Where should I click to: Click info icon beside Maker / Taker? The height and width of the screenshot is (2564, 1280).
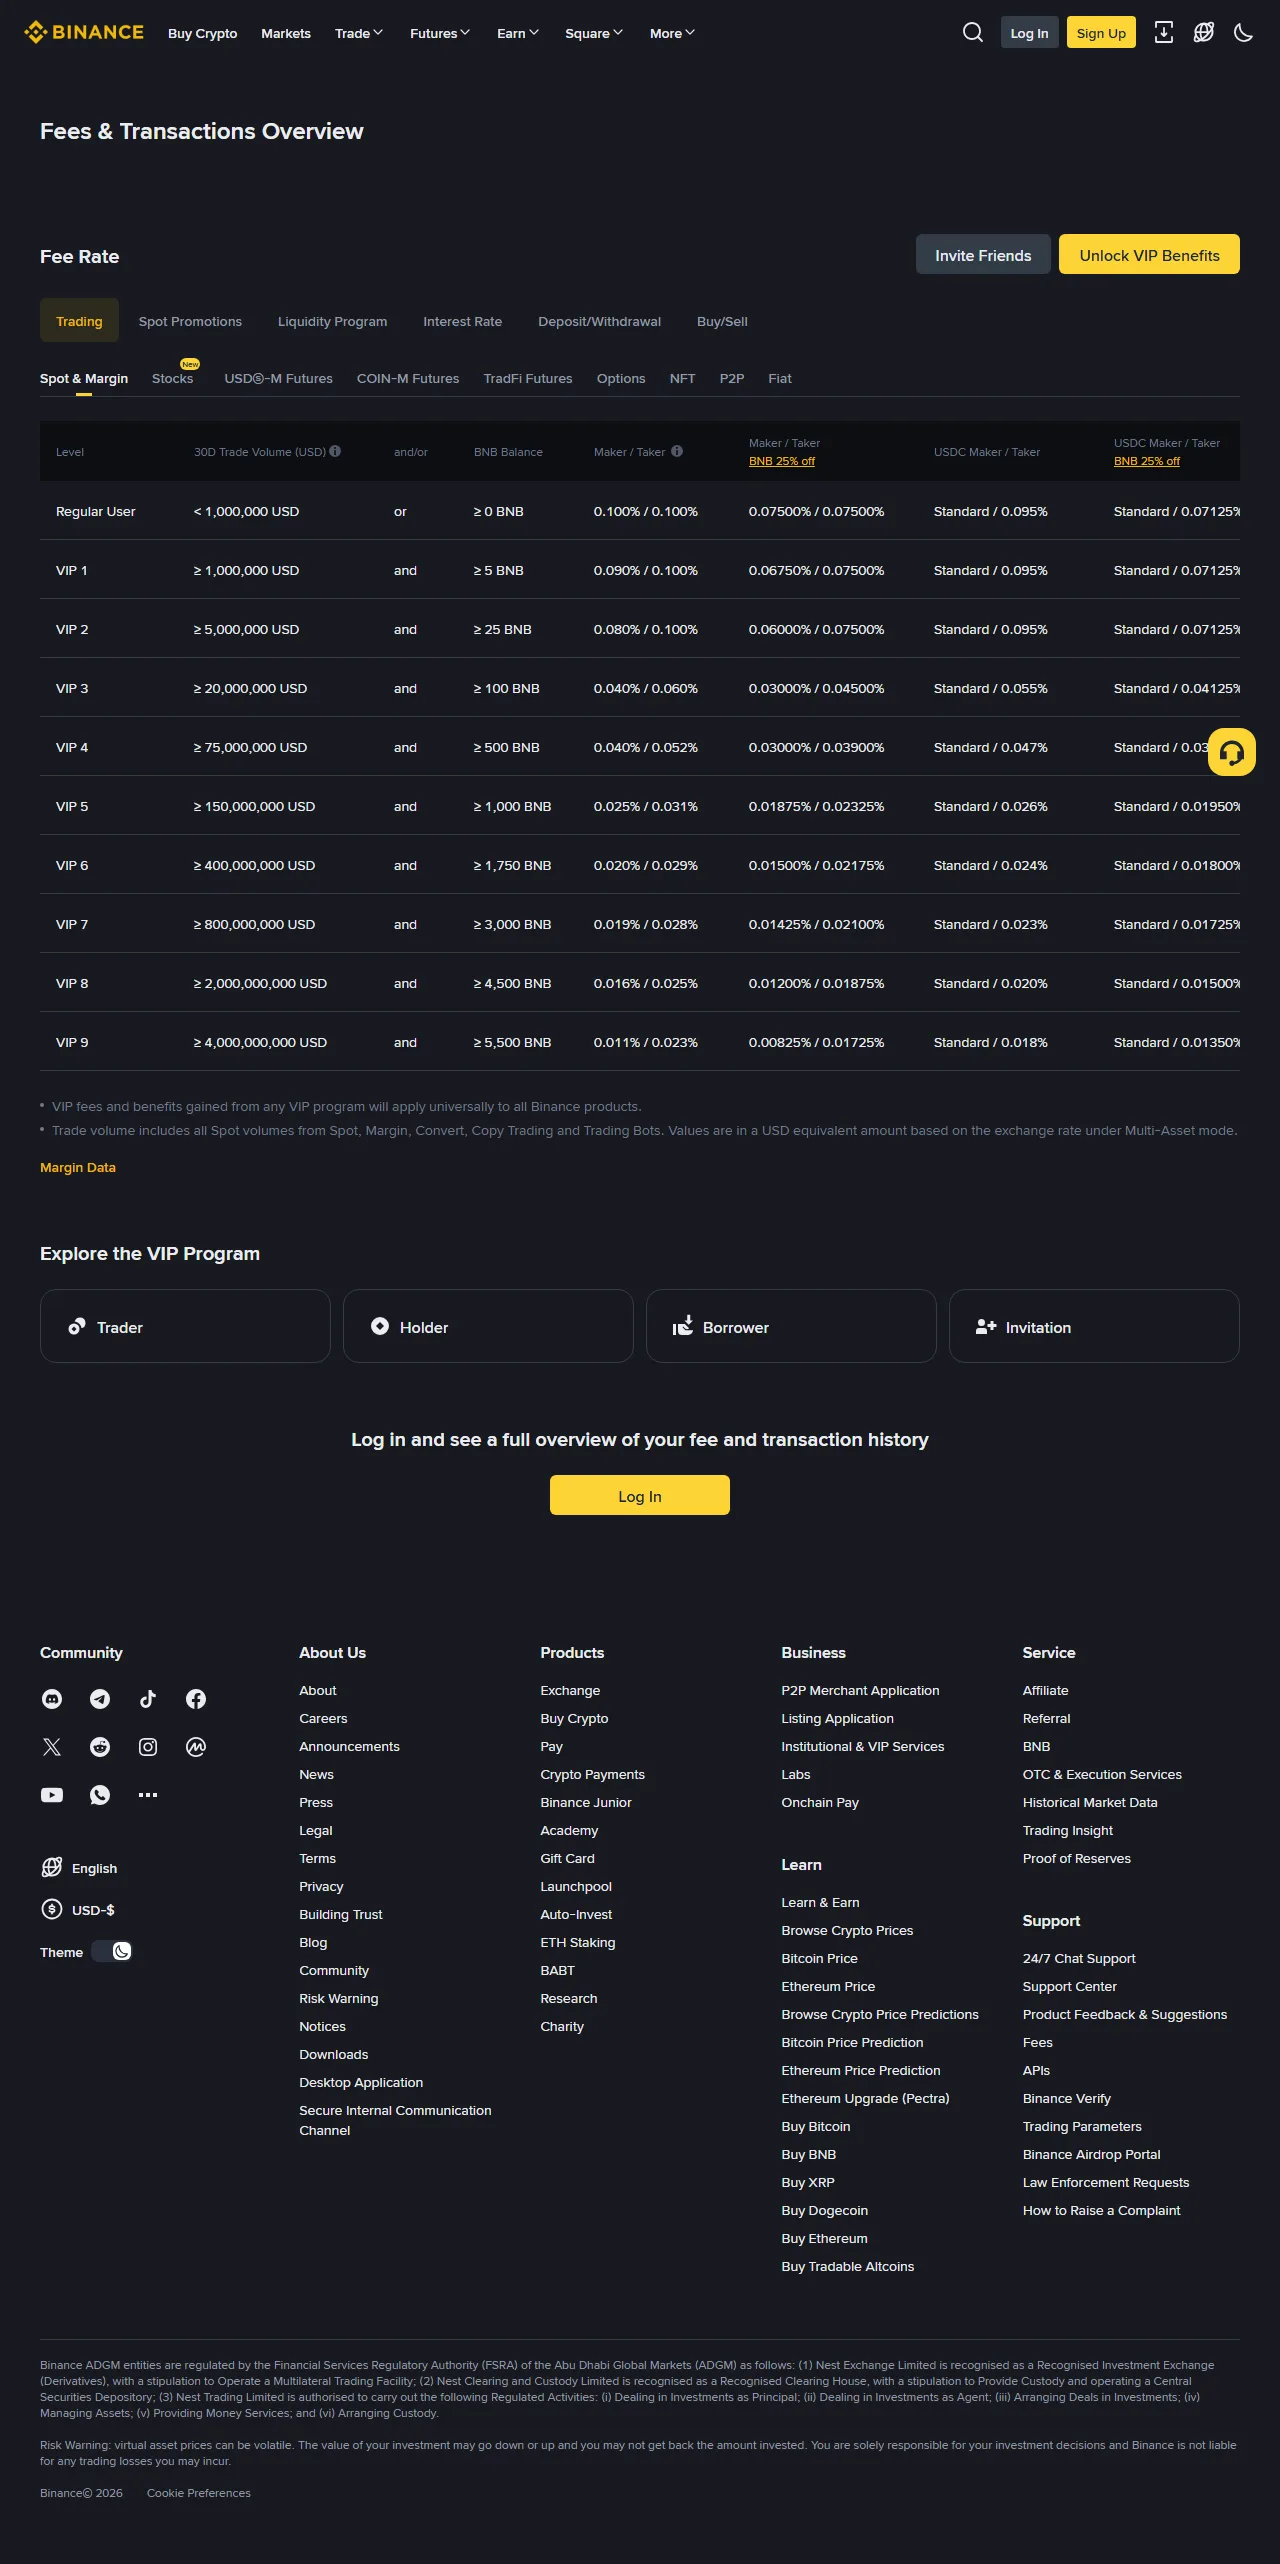point(677,451)
